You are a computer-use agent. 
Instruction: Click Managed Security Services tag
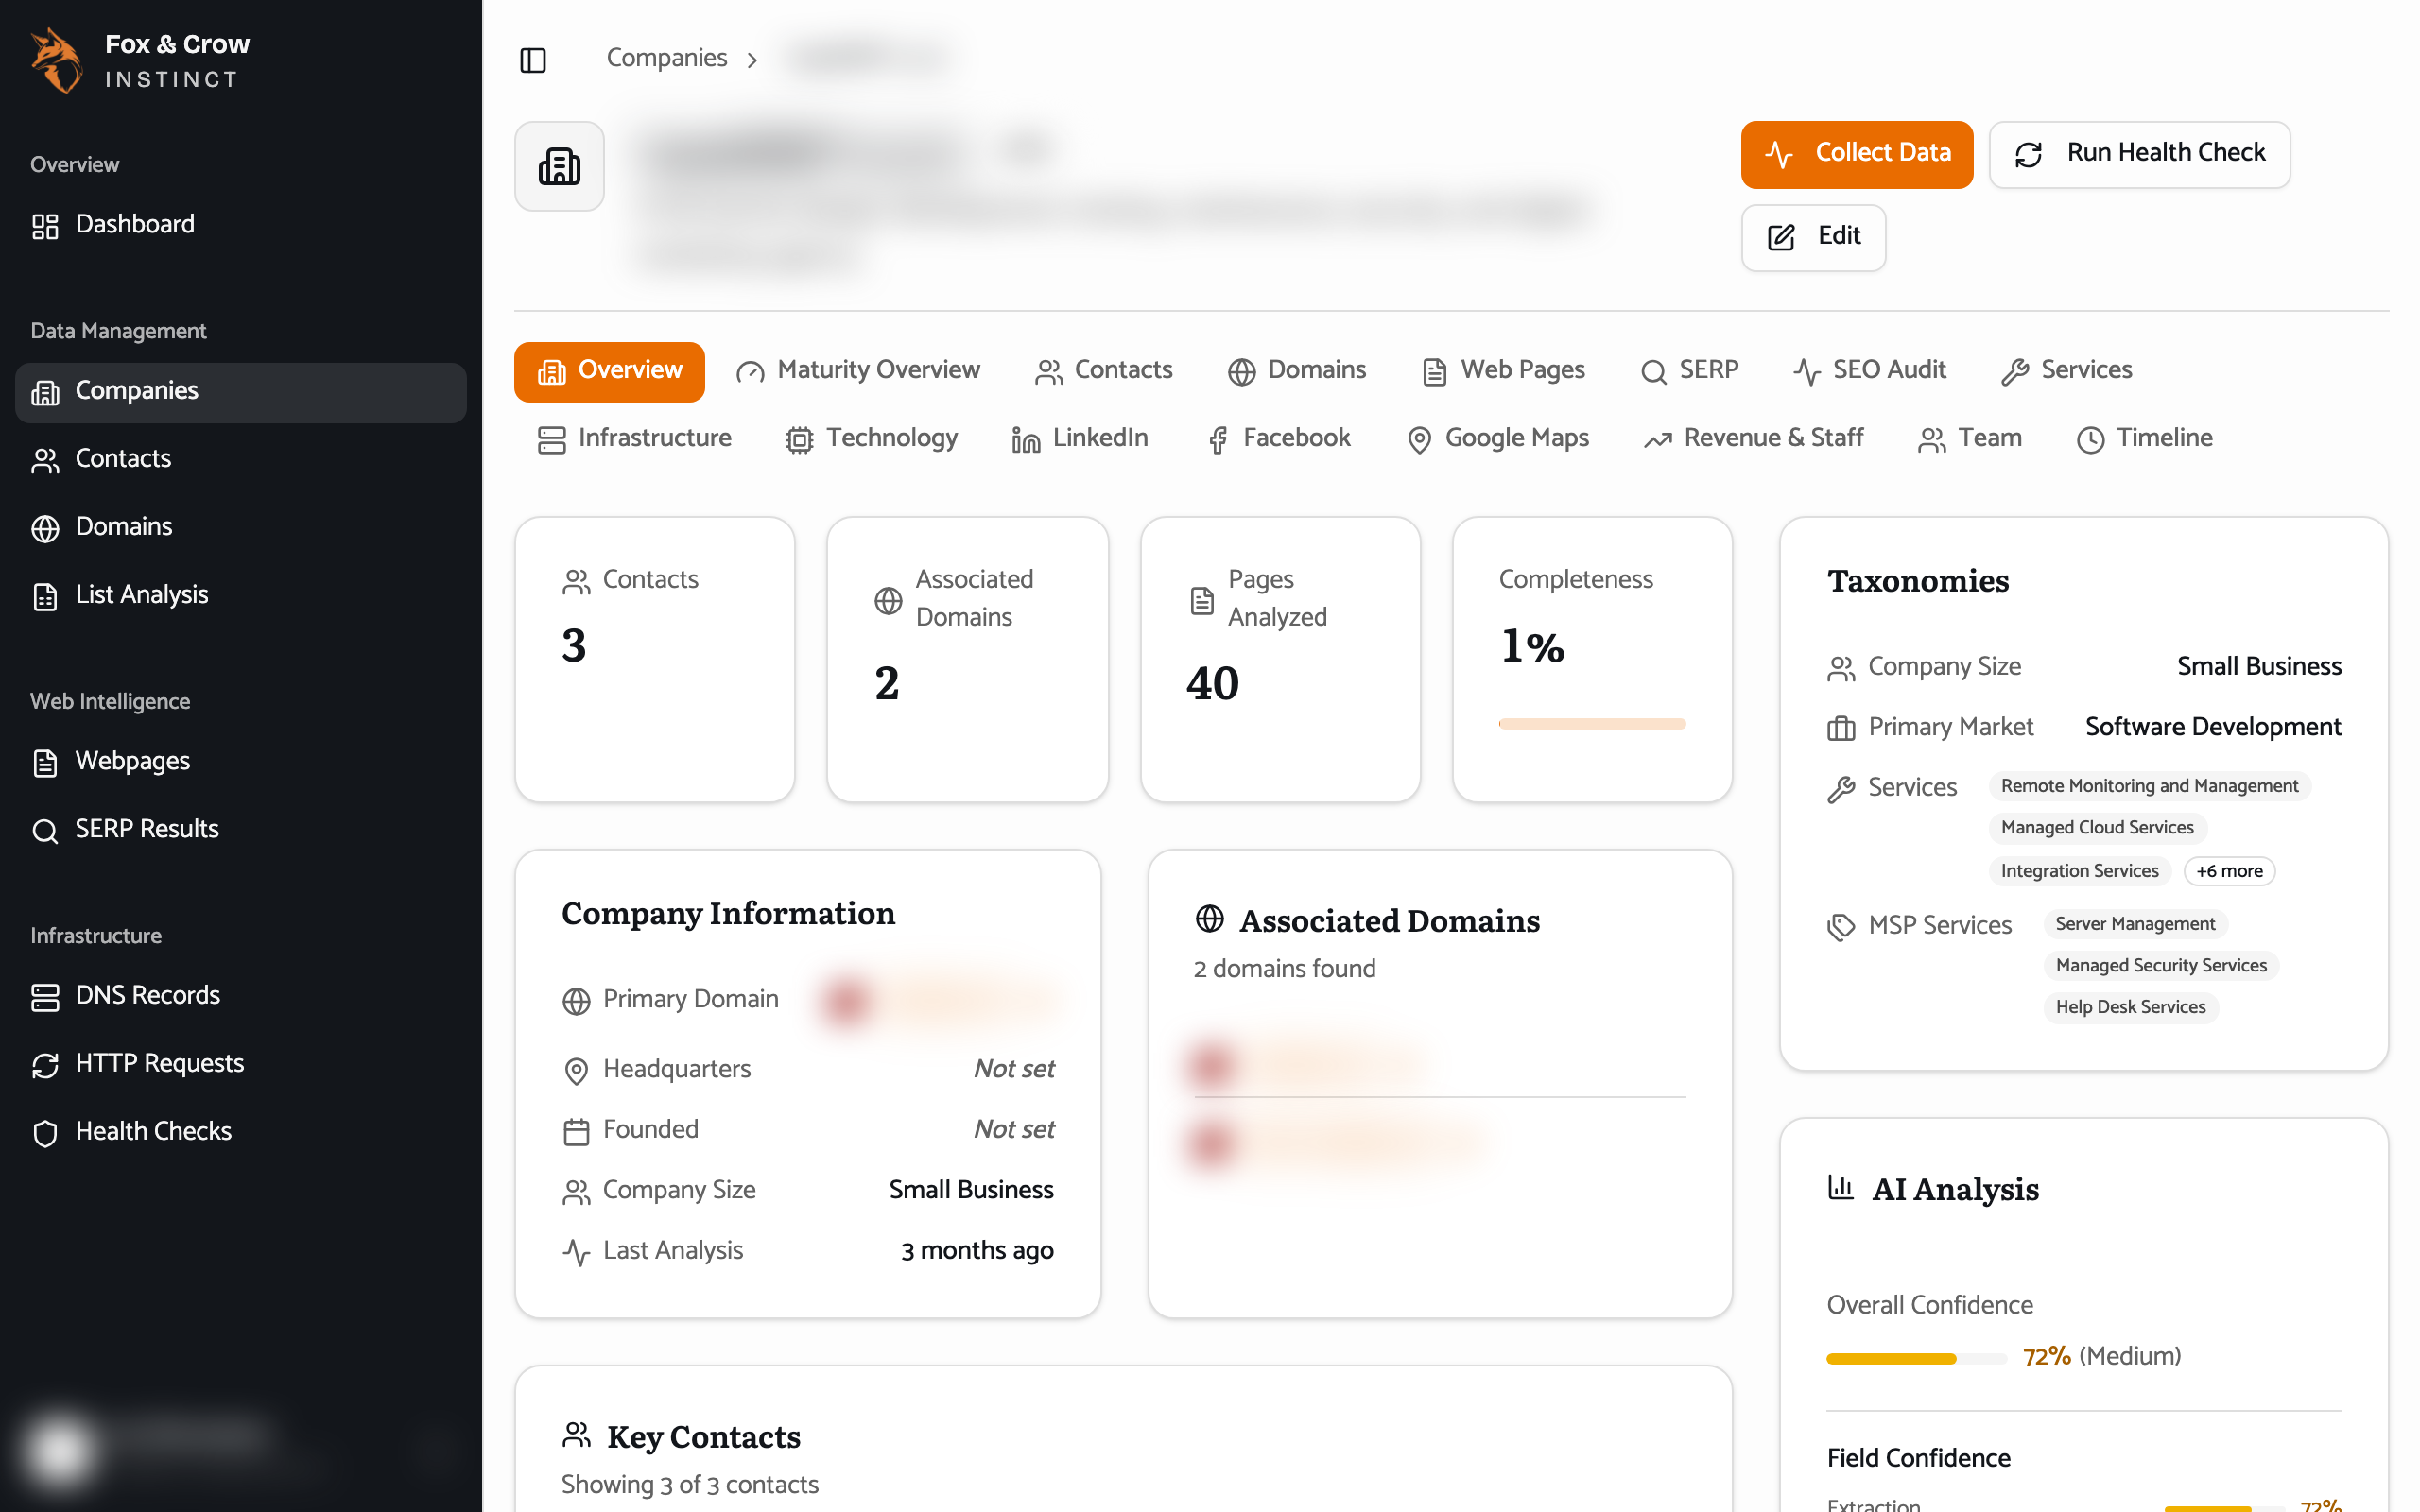tap(2161, 966)
